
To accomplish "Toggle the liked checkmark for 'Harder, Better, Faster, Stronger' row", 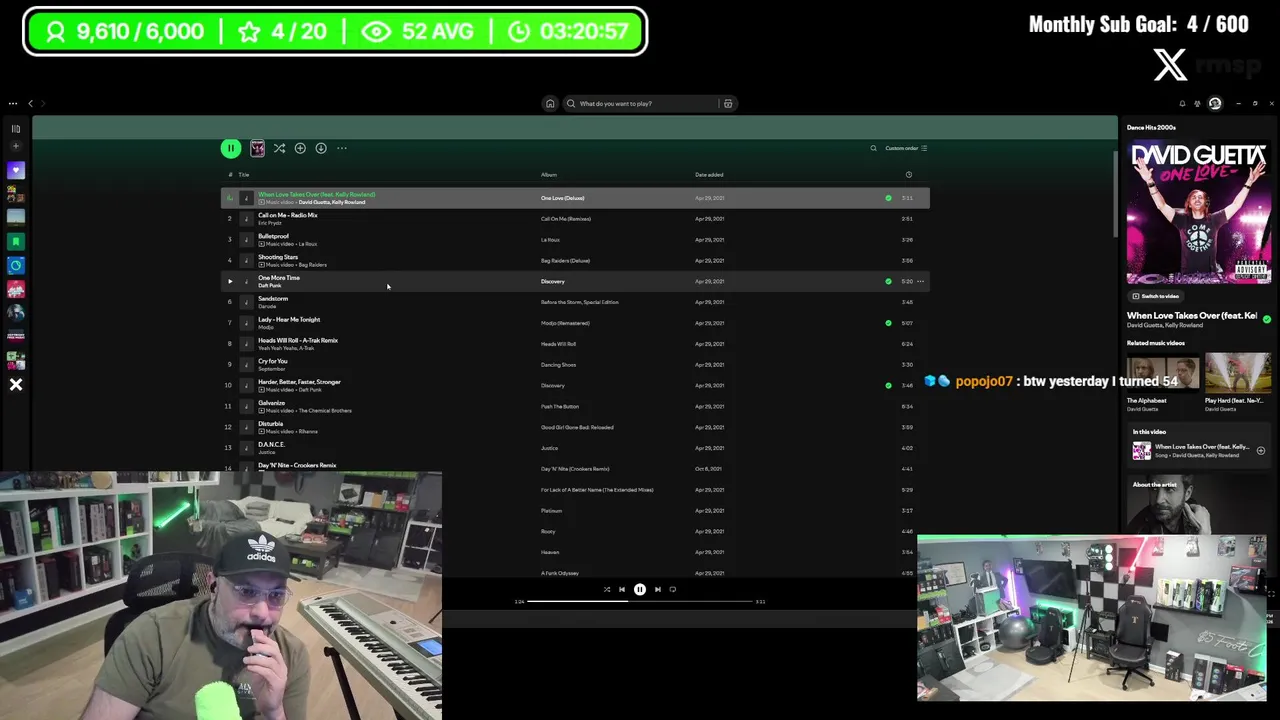I will [888, 385].
